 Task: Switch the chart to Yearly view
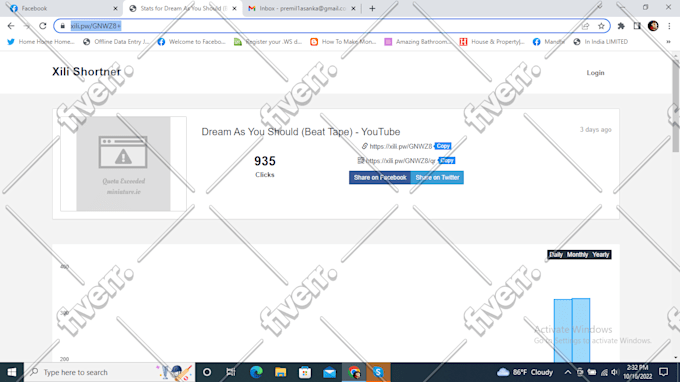pyautogui.click(x=601, y=255)
